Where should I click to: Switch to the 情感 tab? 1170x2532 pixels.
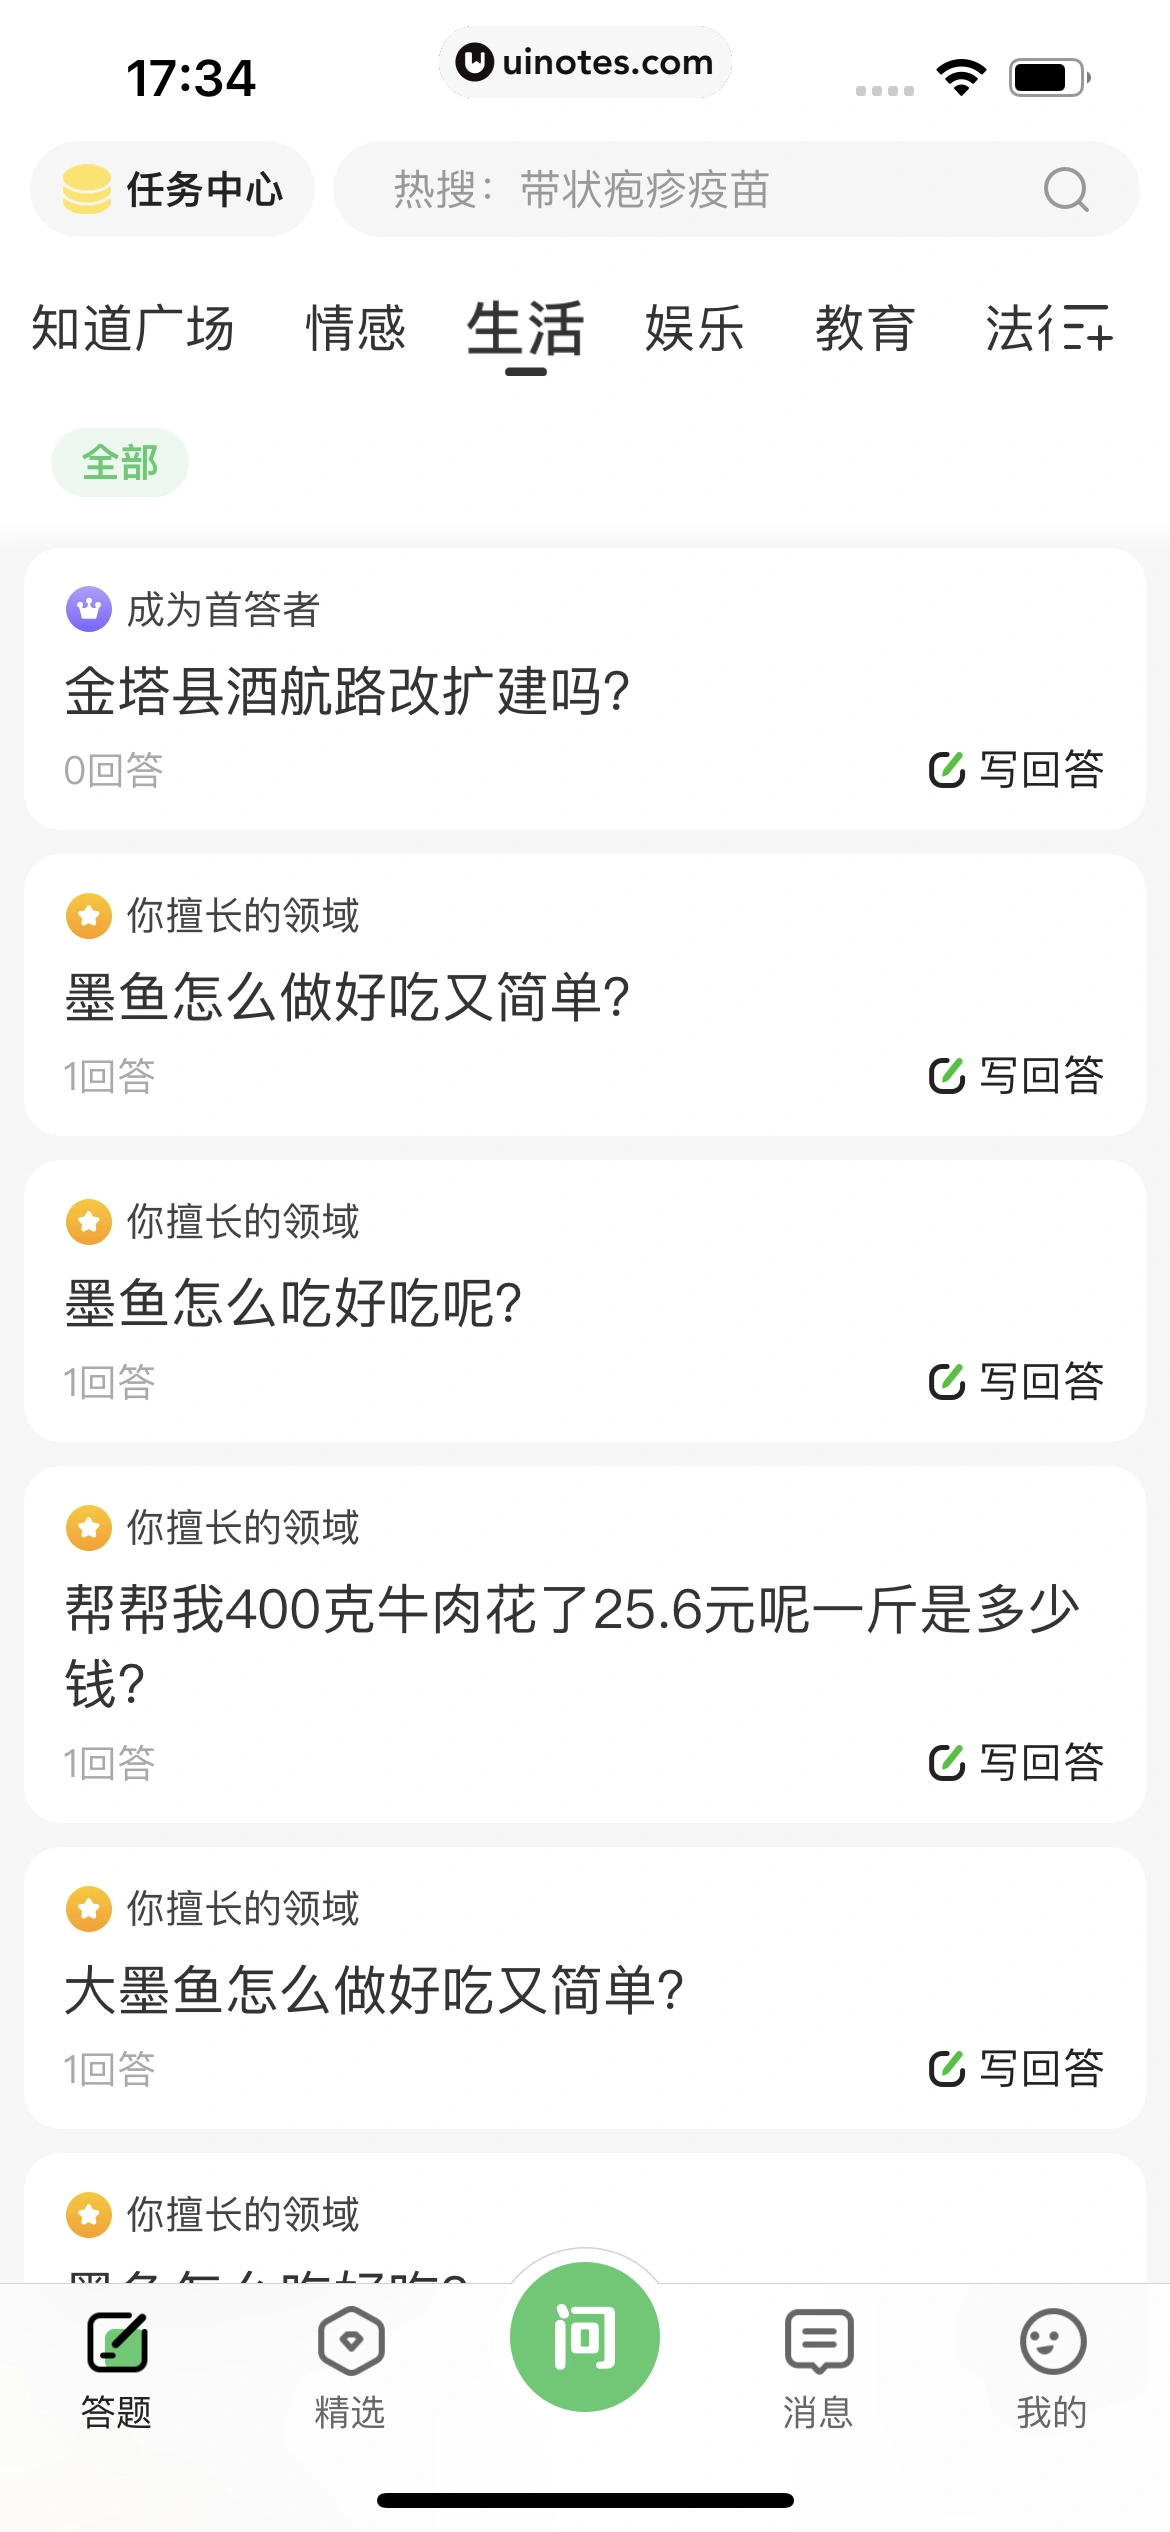355,329
